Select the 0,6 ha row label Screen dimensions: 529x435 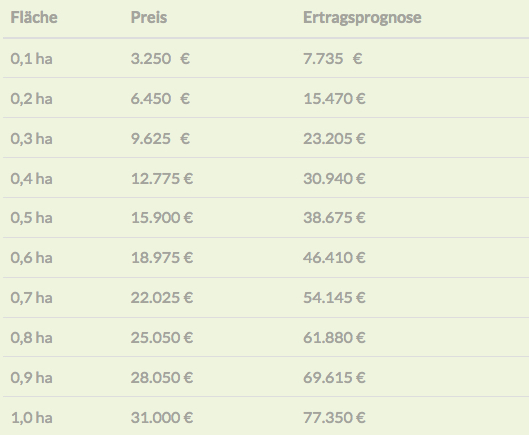31,257
